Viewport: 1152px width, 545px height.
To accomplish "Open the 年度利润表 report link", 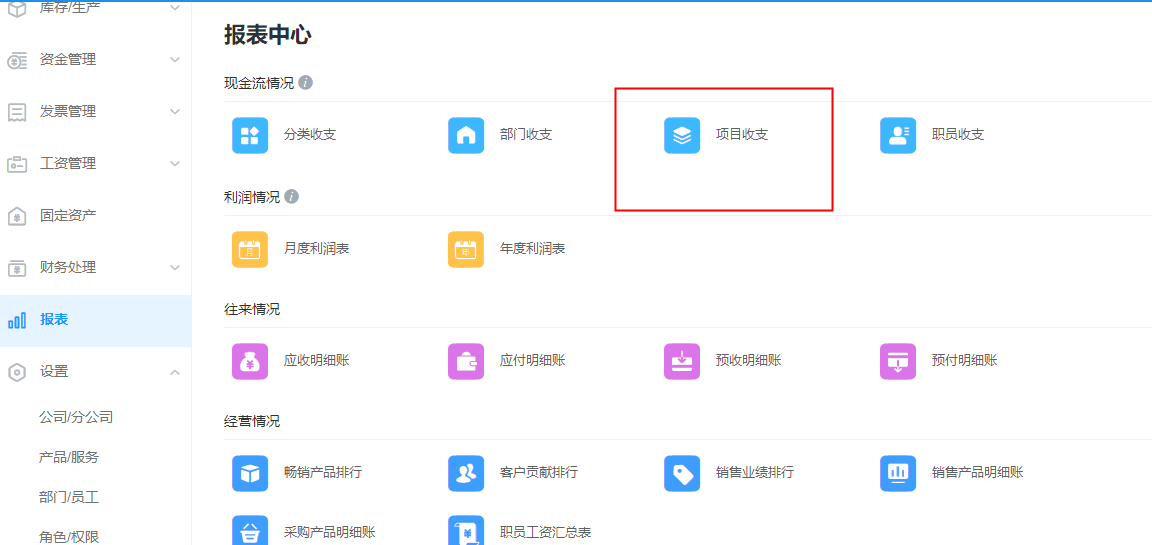I will tap(533, 249).
